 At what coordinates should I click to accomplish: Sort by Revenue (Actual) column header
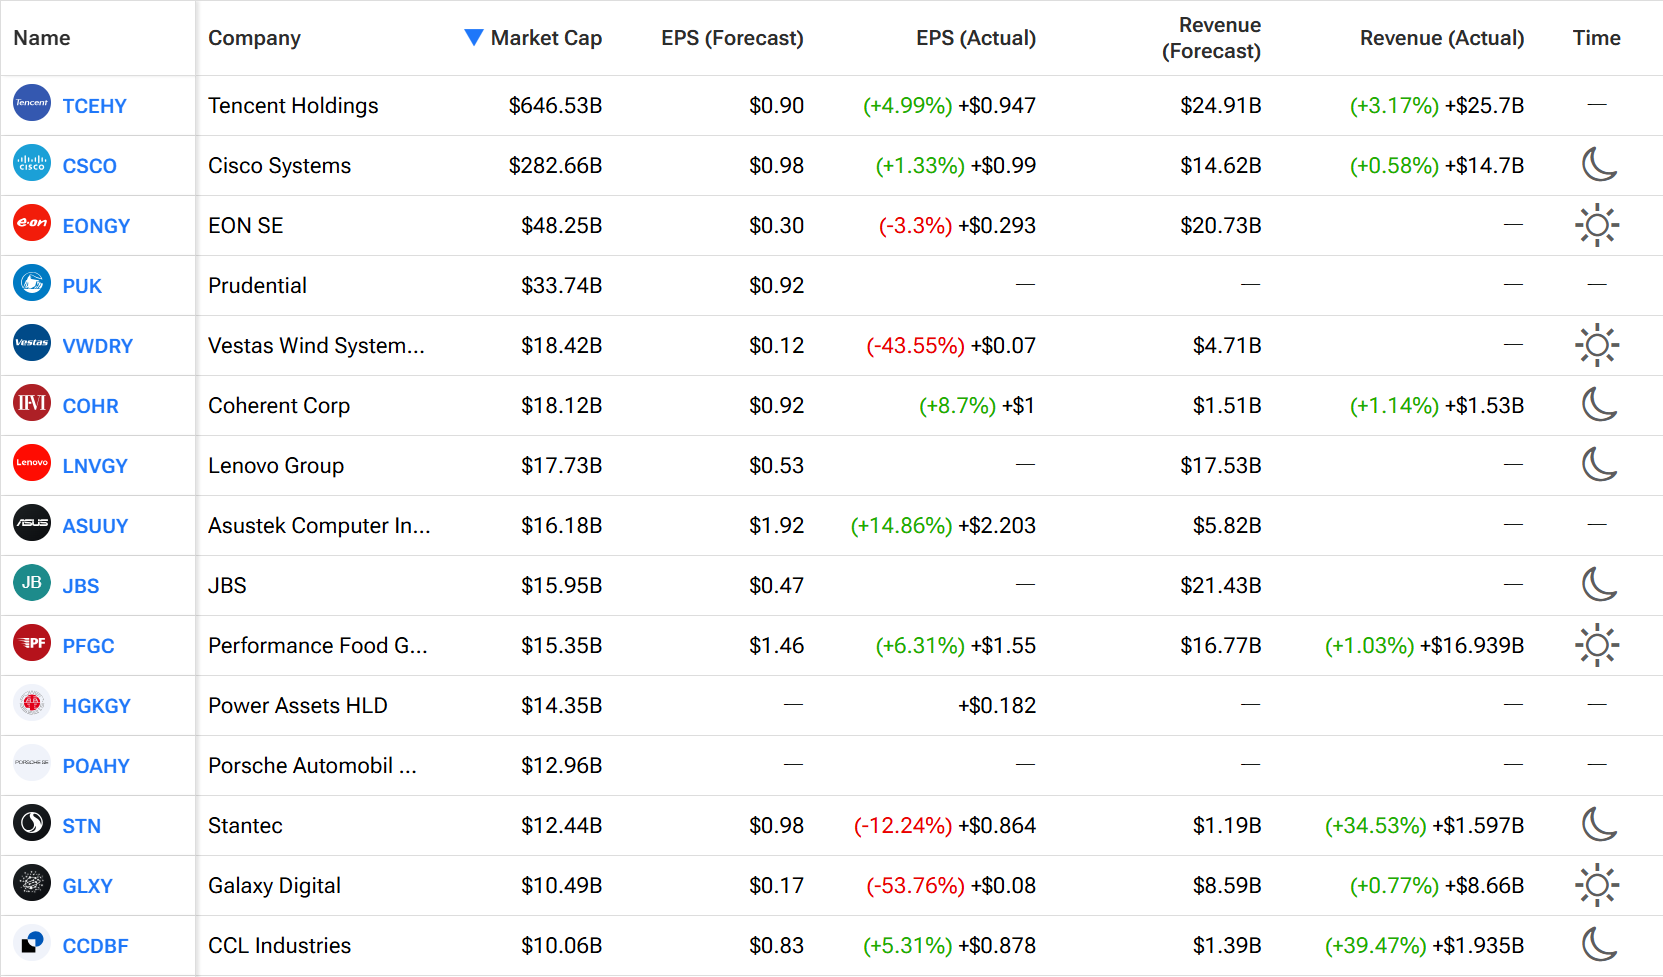(x=1442, y=38)
